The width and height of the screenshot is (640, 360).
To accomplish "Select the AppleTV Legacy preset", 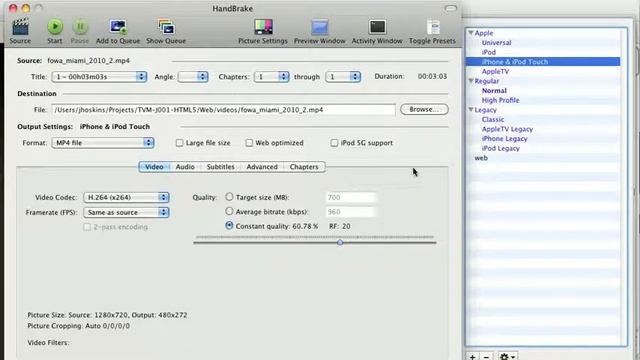I will click(507, 129).
